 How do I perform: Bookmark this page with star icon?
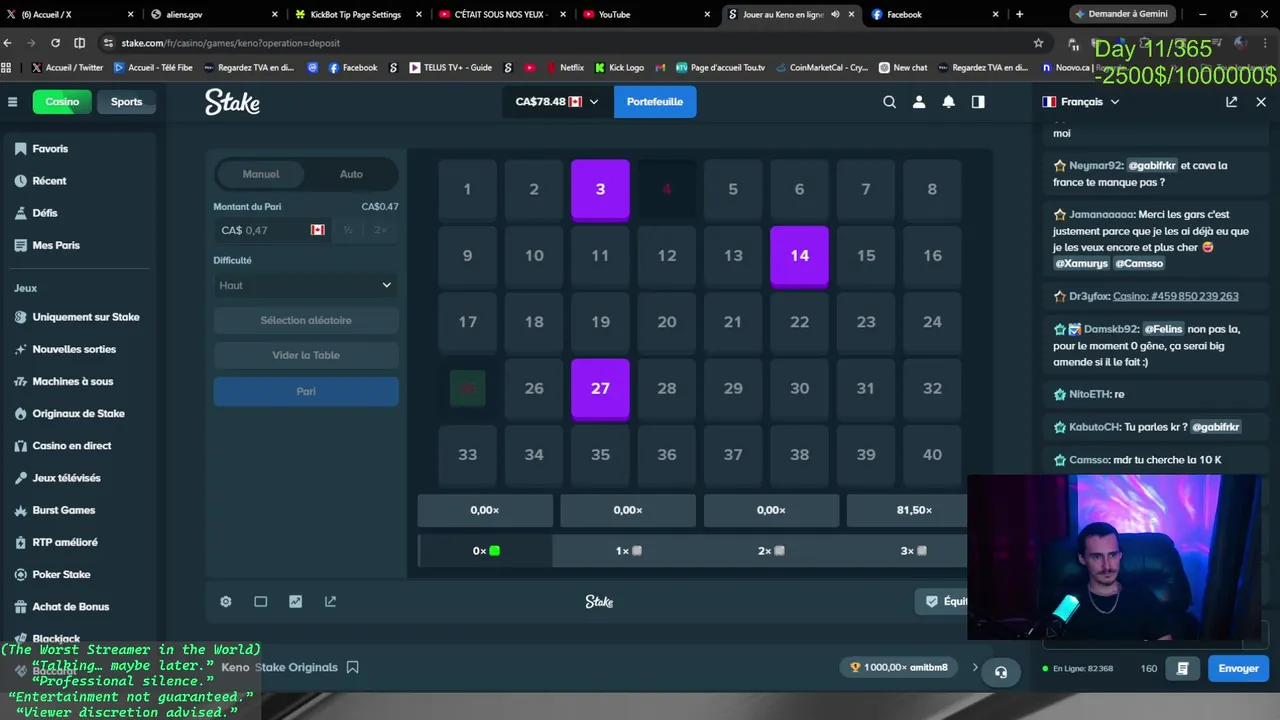click(x=1038, y=43)
